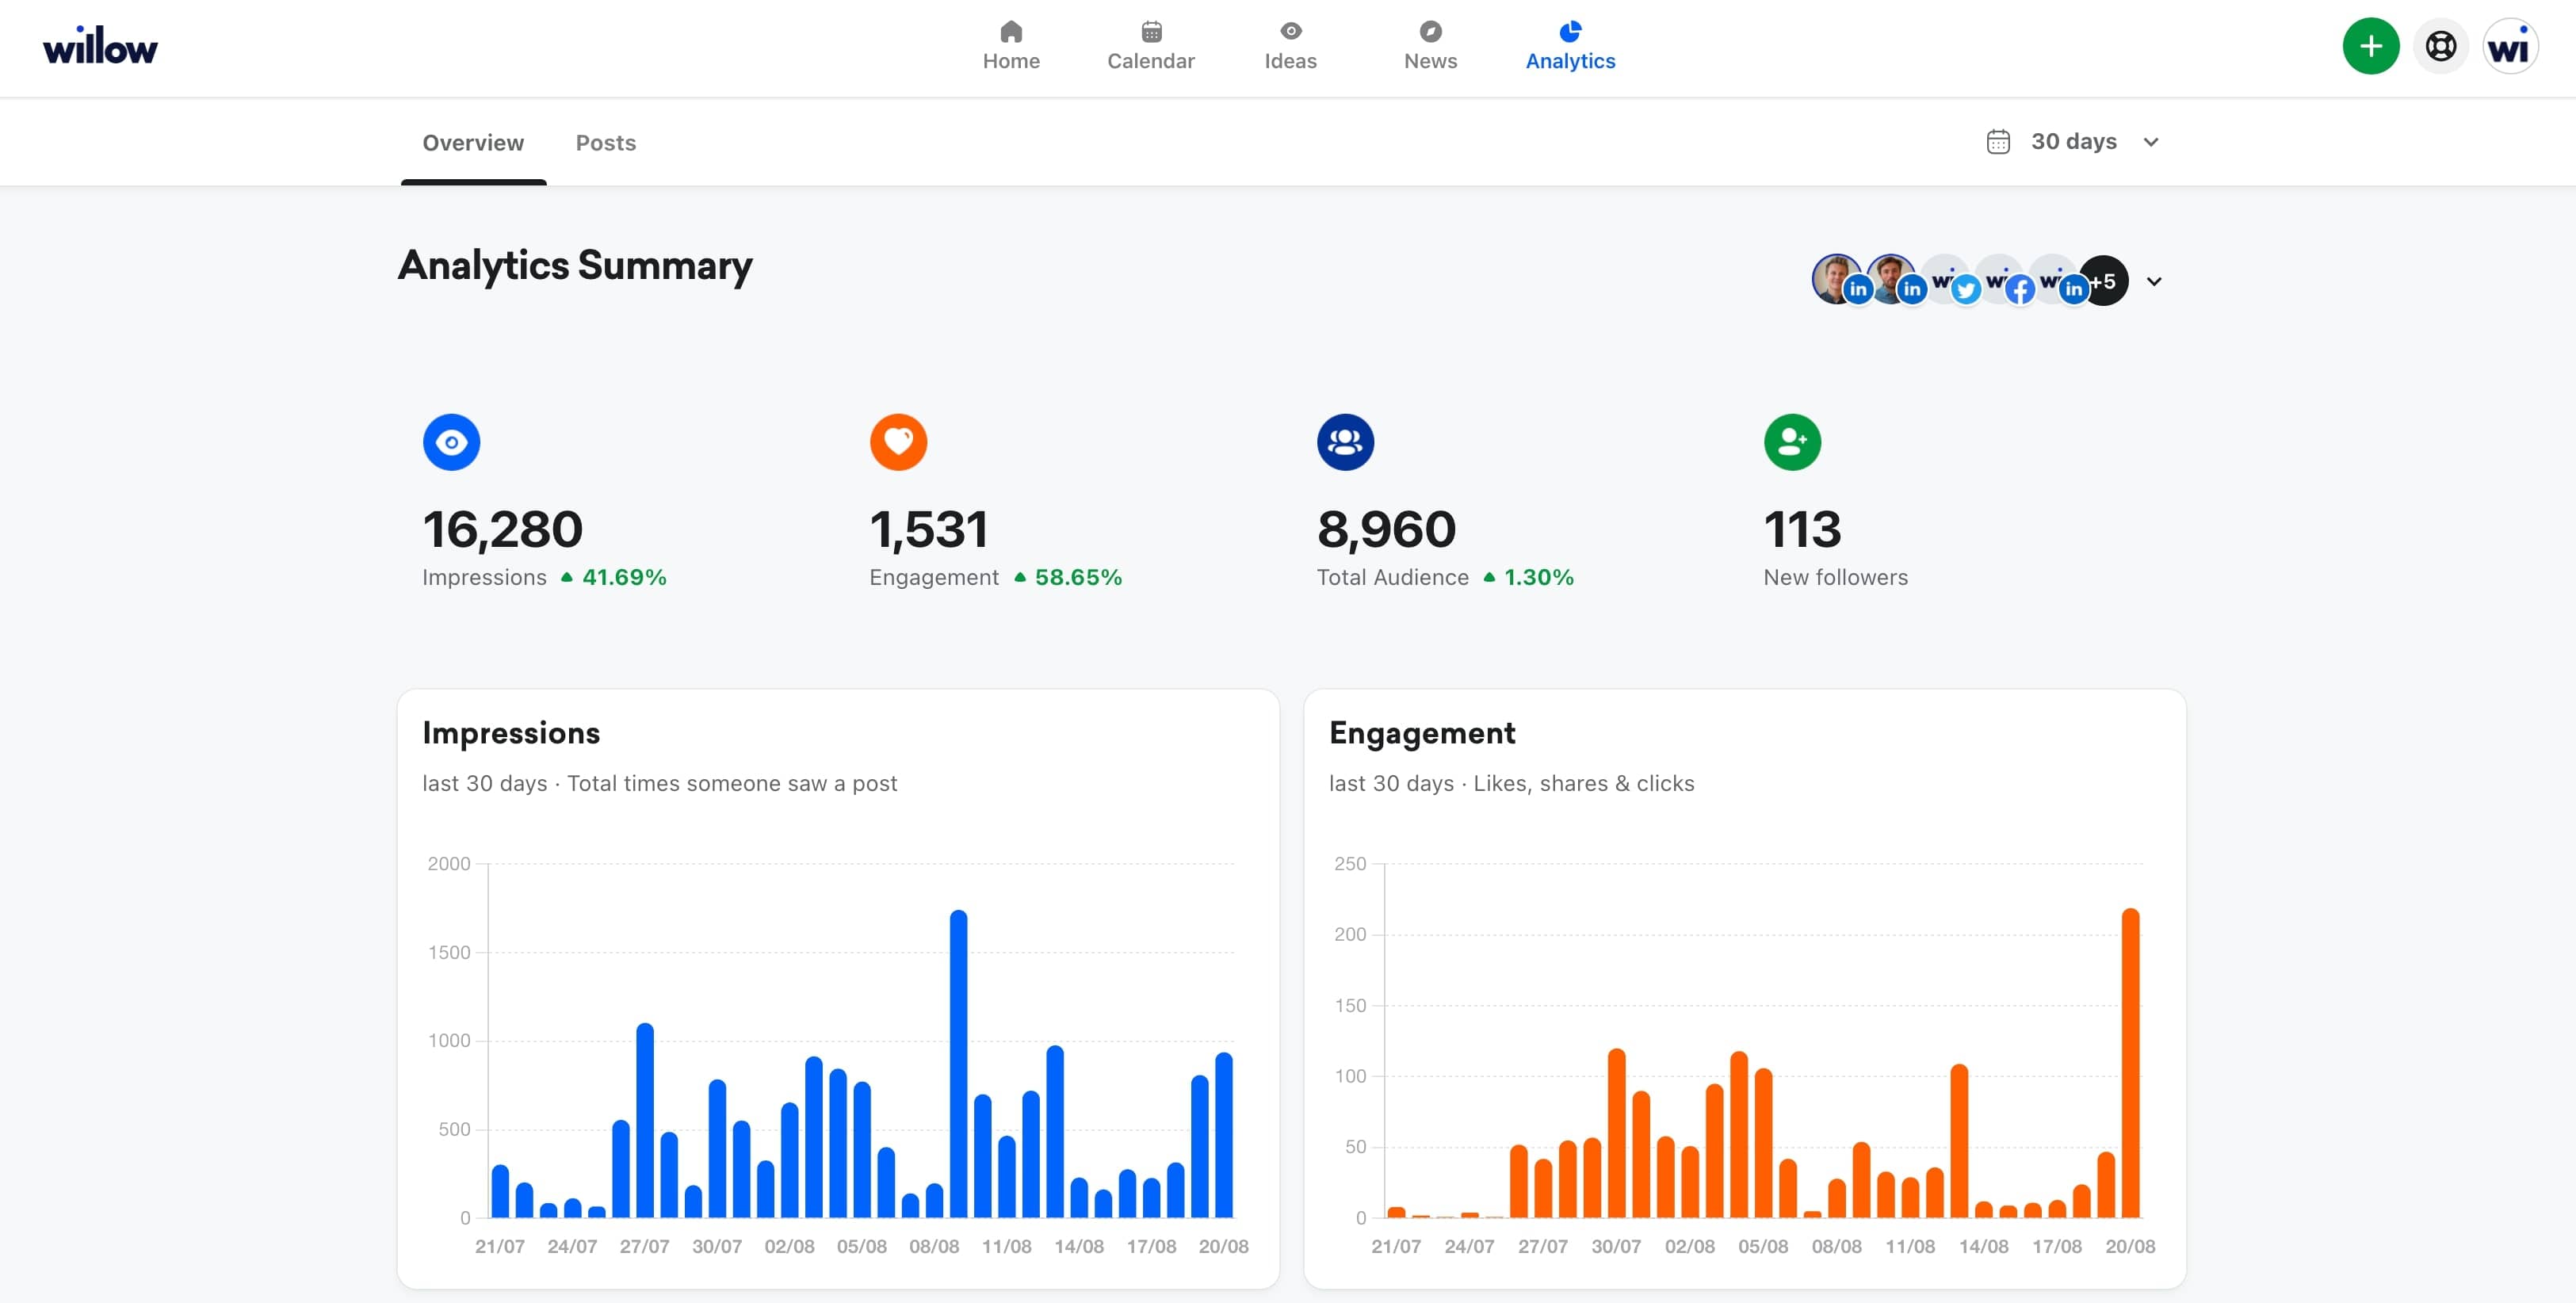Expand the 30 days date range dropdown
This screenshot has height=1303, width=2576.
tap(2074, 142)
